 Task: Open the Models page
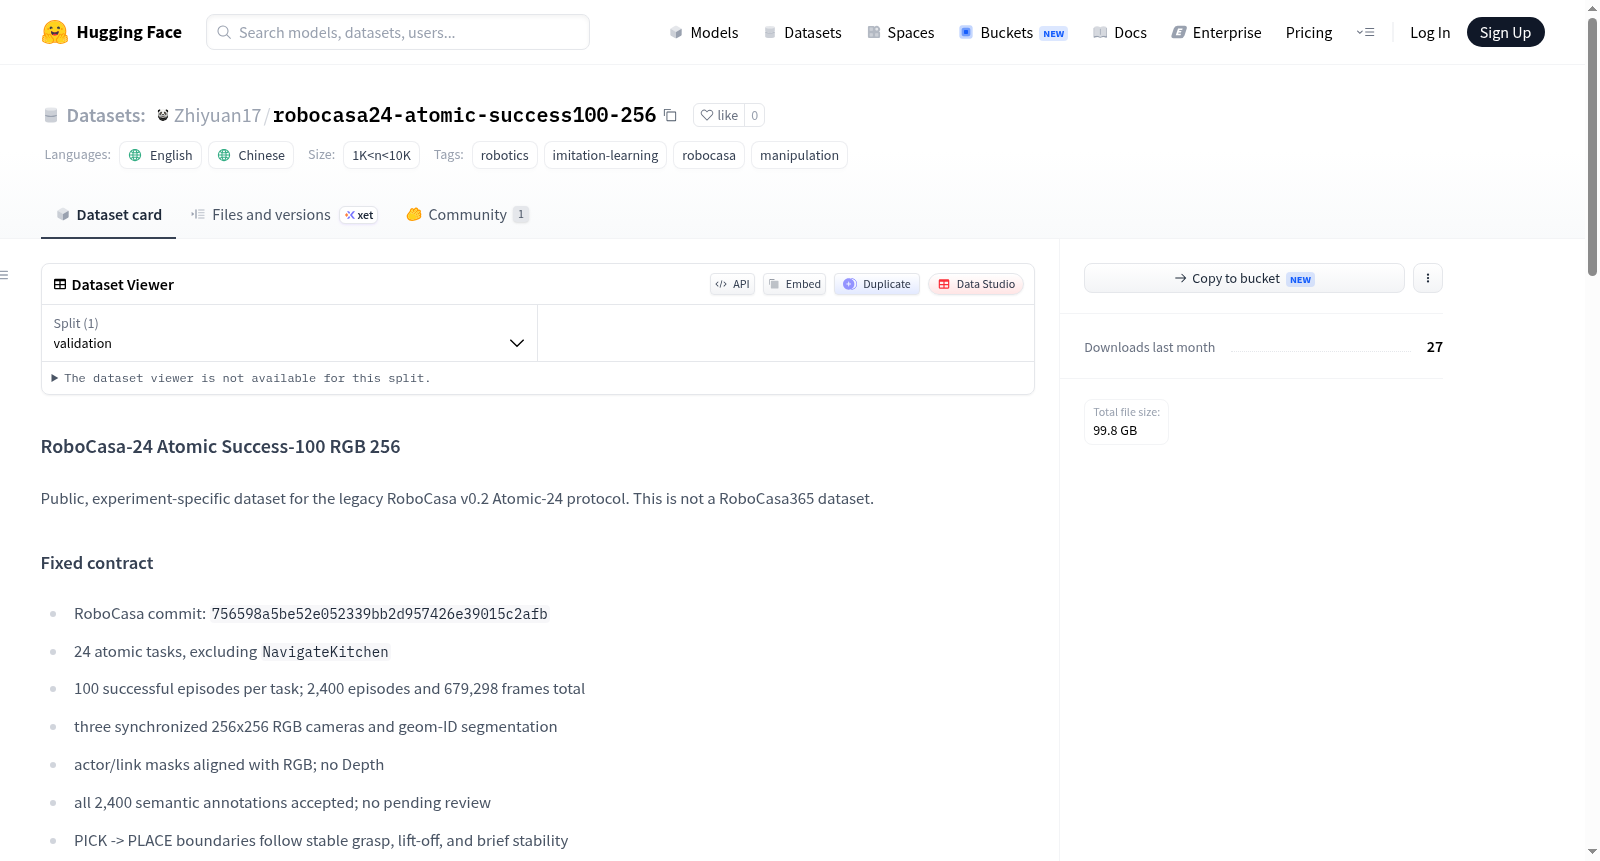coord(704,32)
